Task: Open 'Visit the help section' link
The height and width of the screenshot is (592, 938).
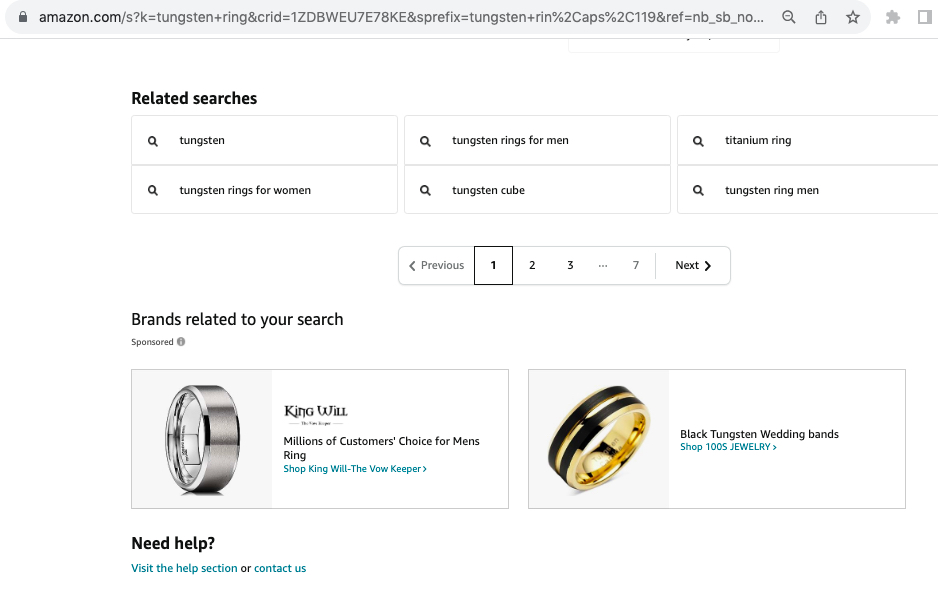Action: coord(184,568)
